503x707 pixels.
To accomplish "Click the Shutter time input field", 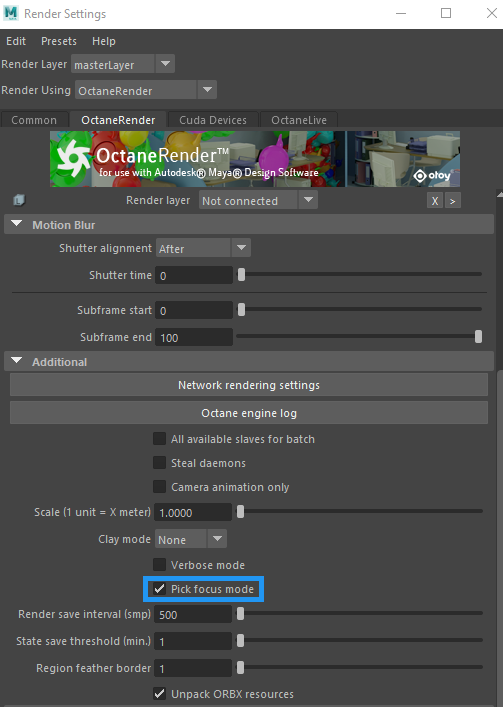I will point(194,275).
